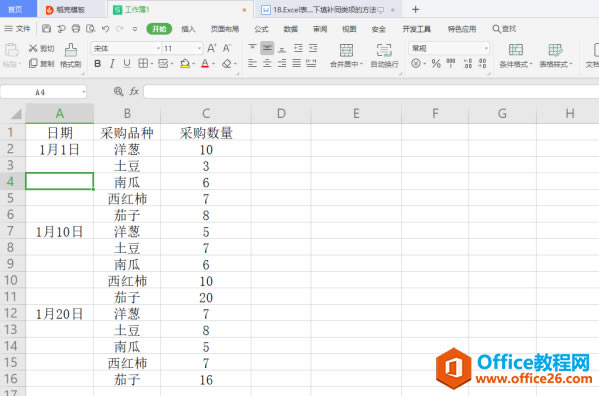Click the cell Borders icon

(x=143, y=63)
